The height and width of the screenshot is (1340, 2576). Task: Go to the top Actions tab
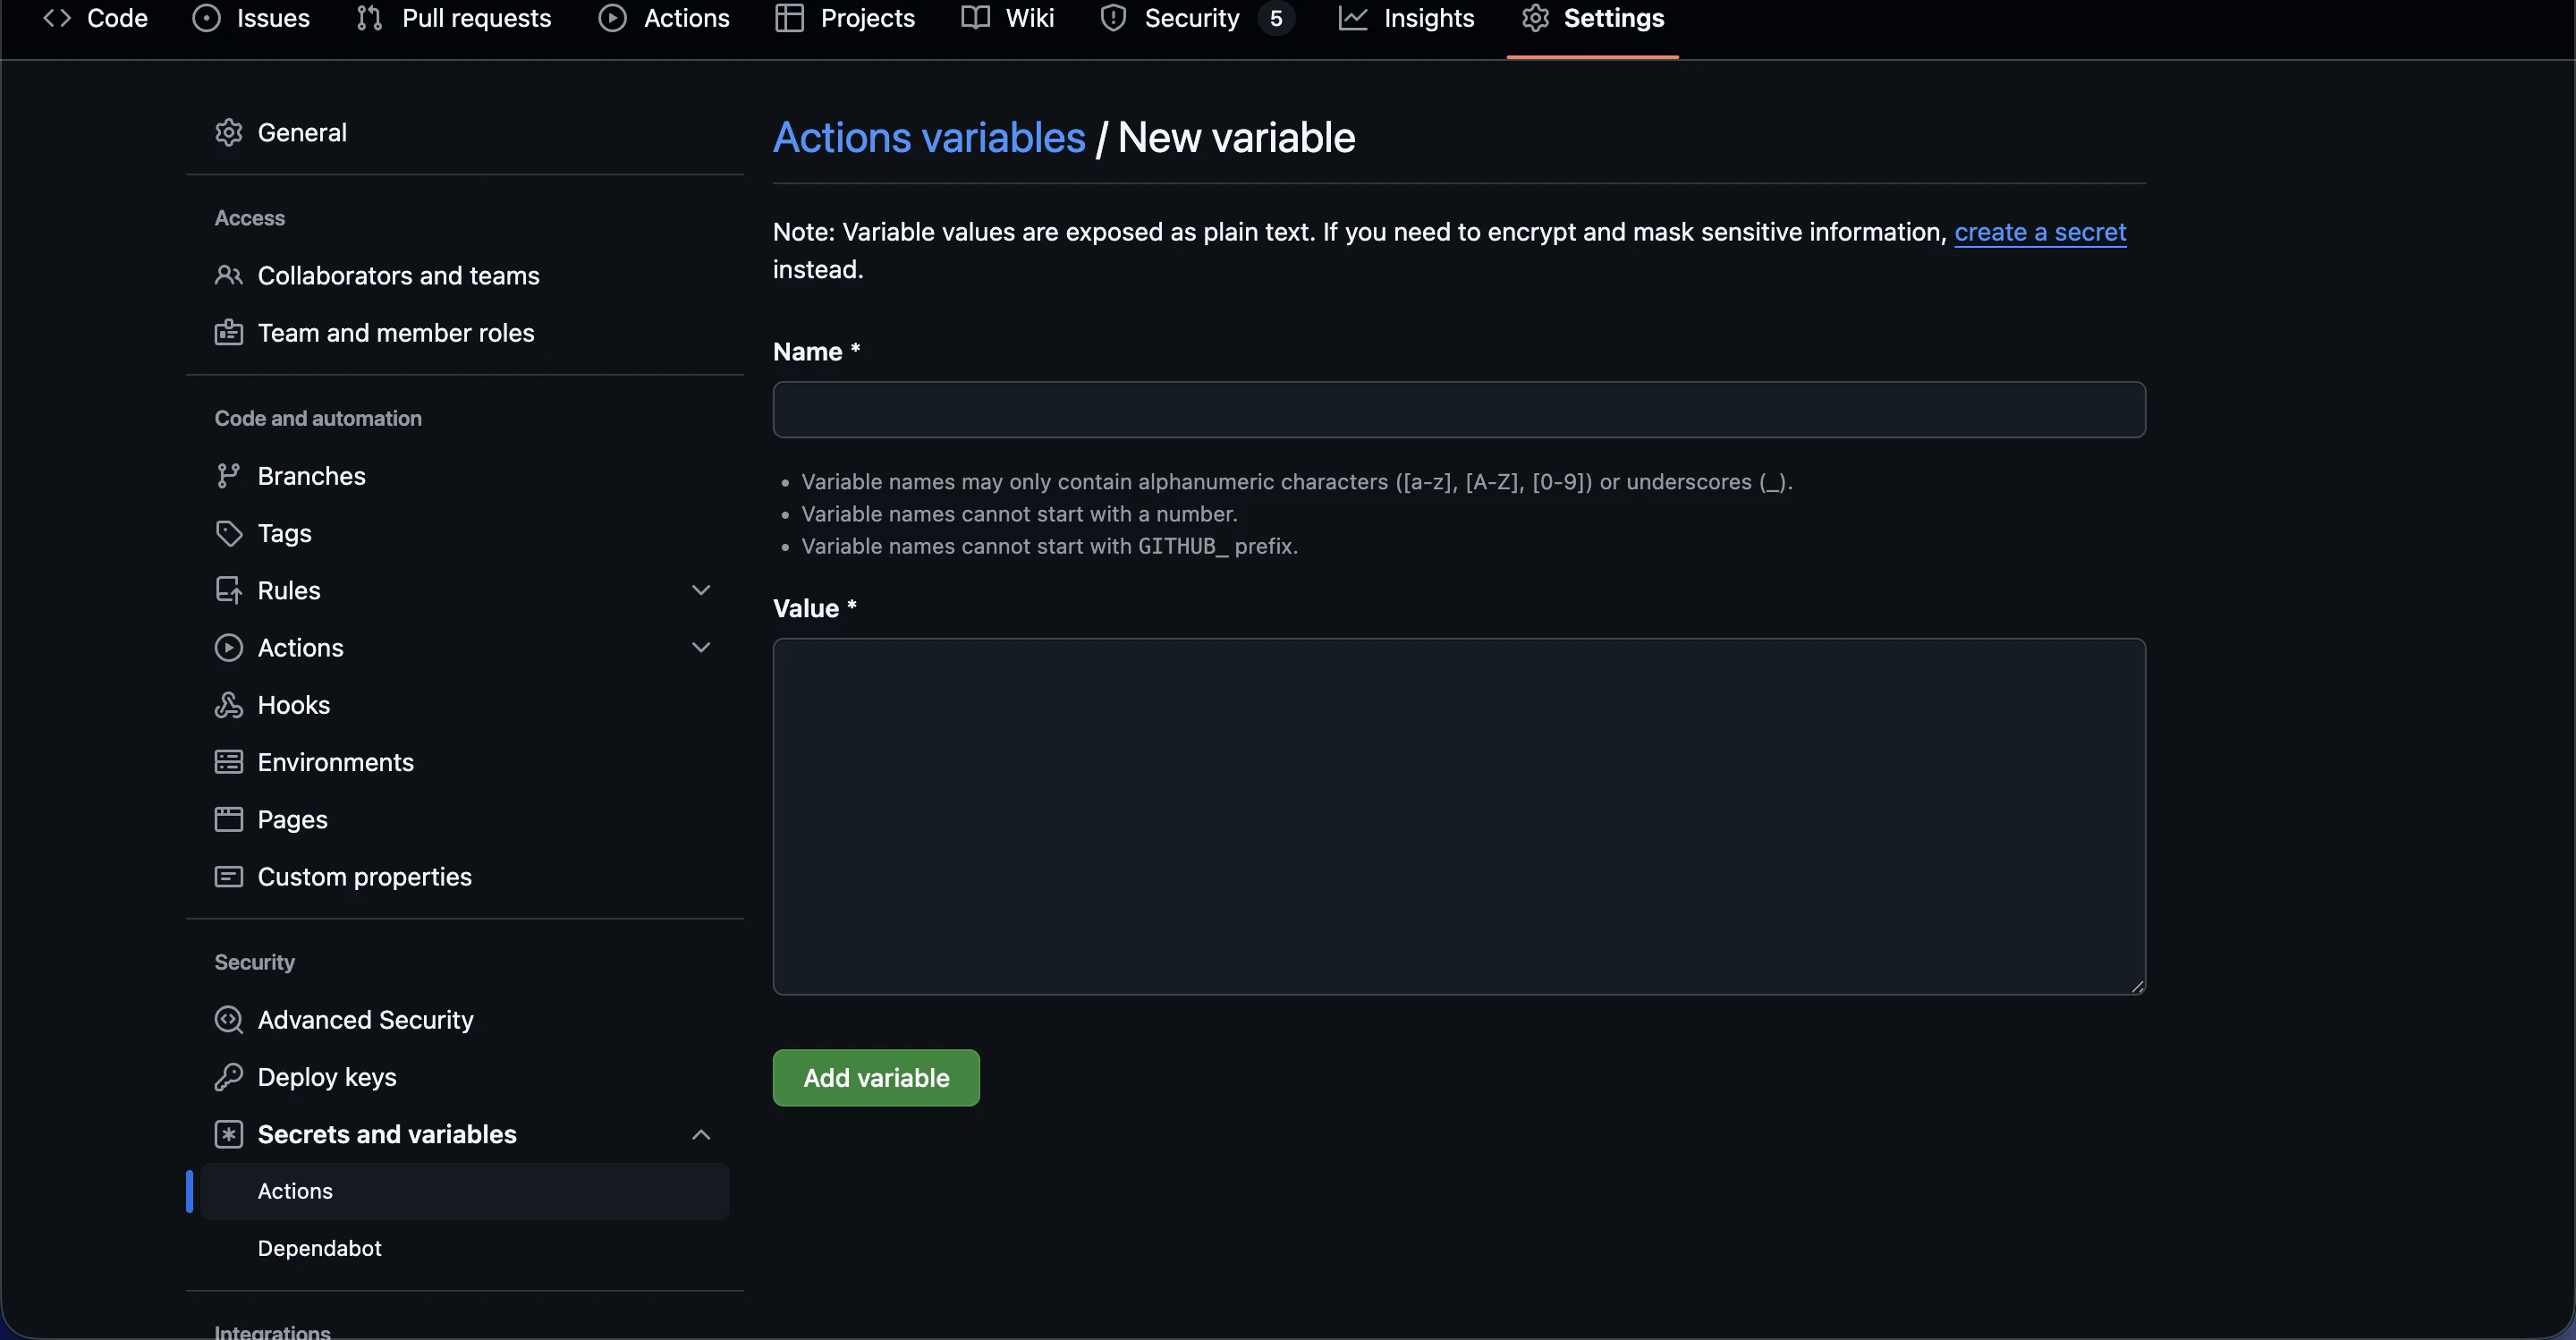664,18
